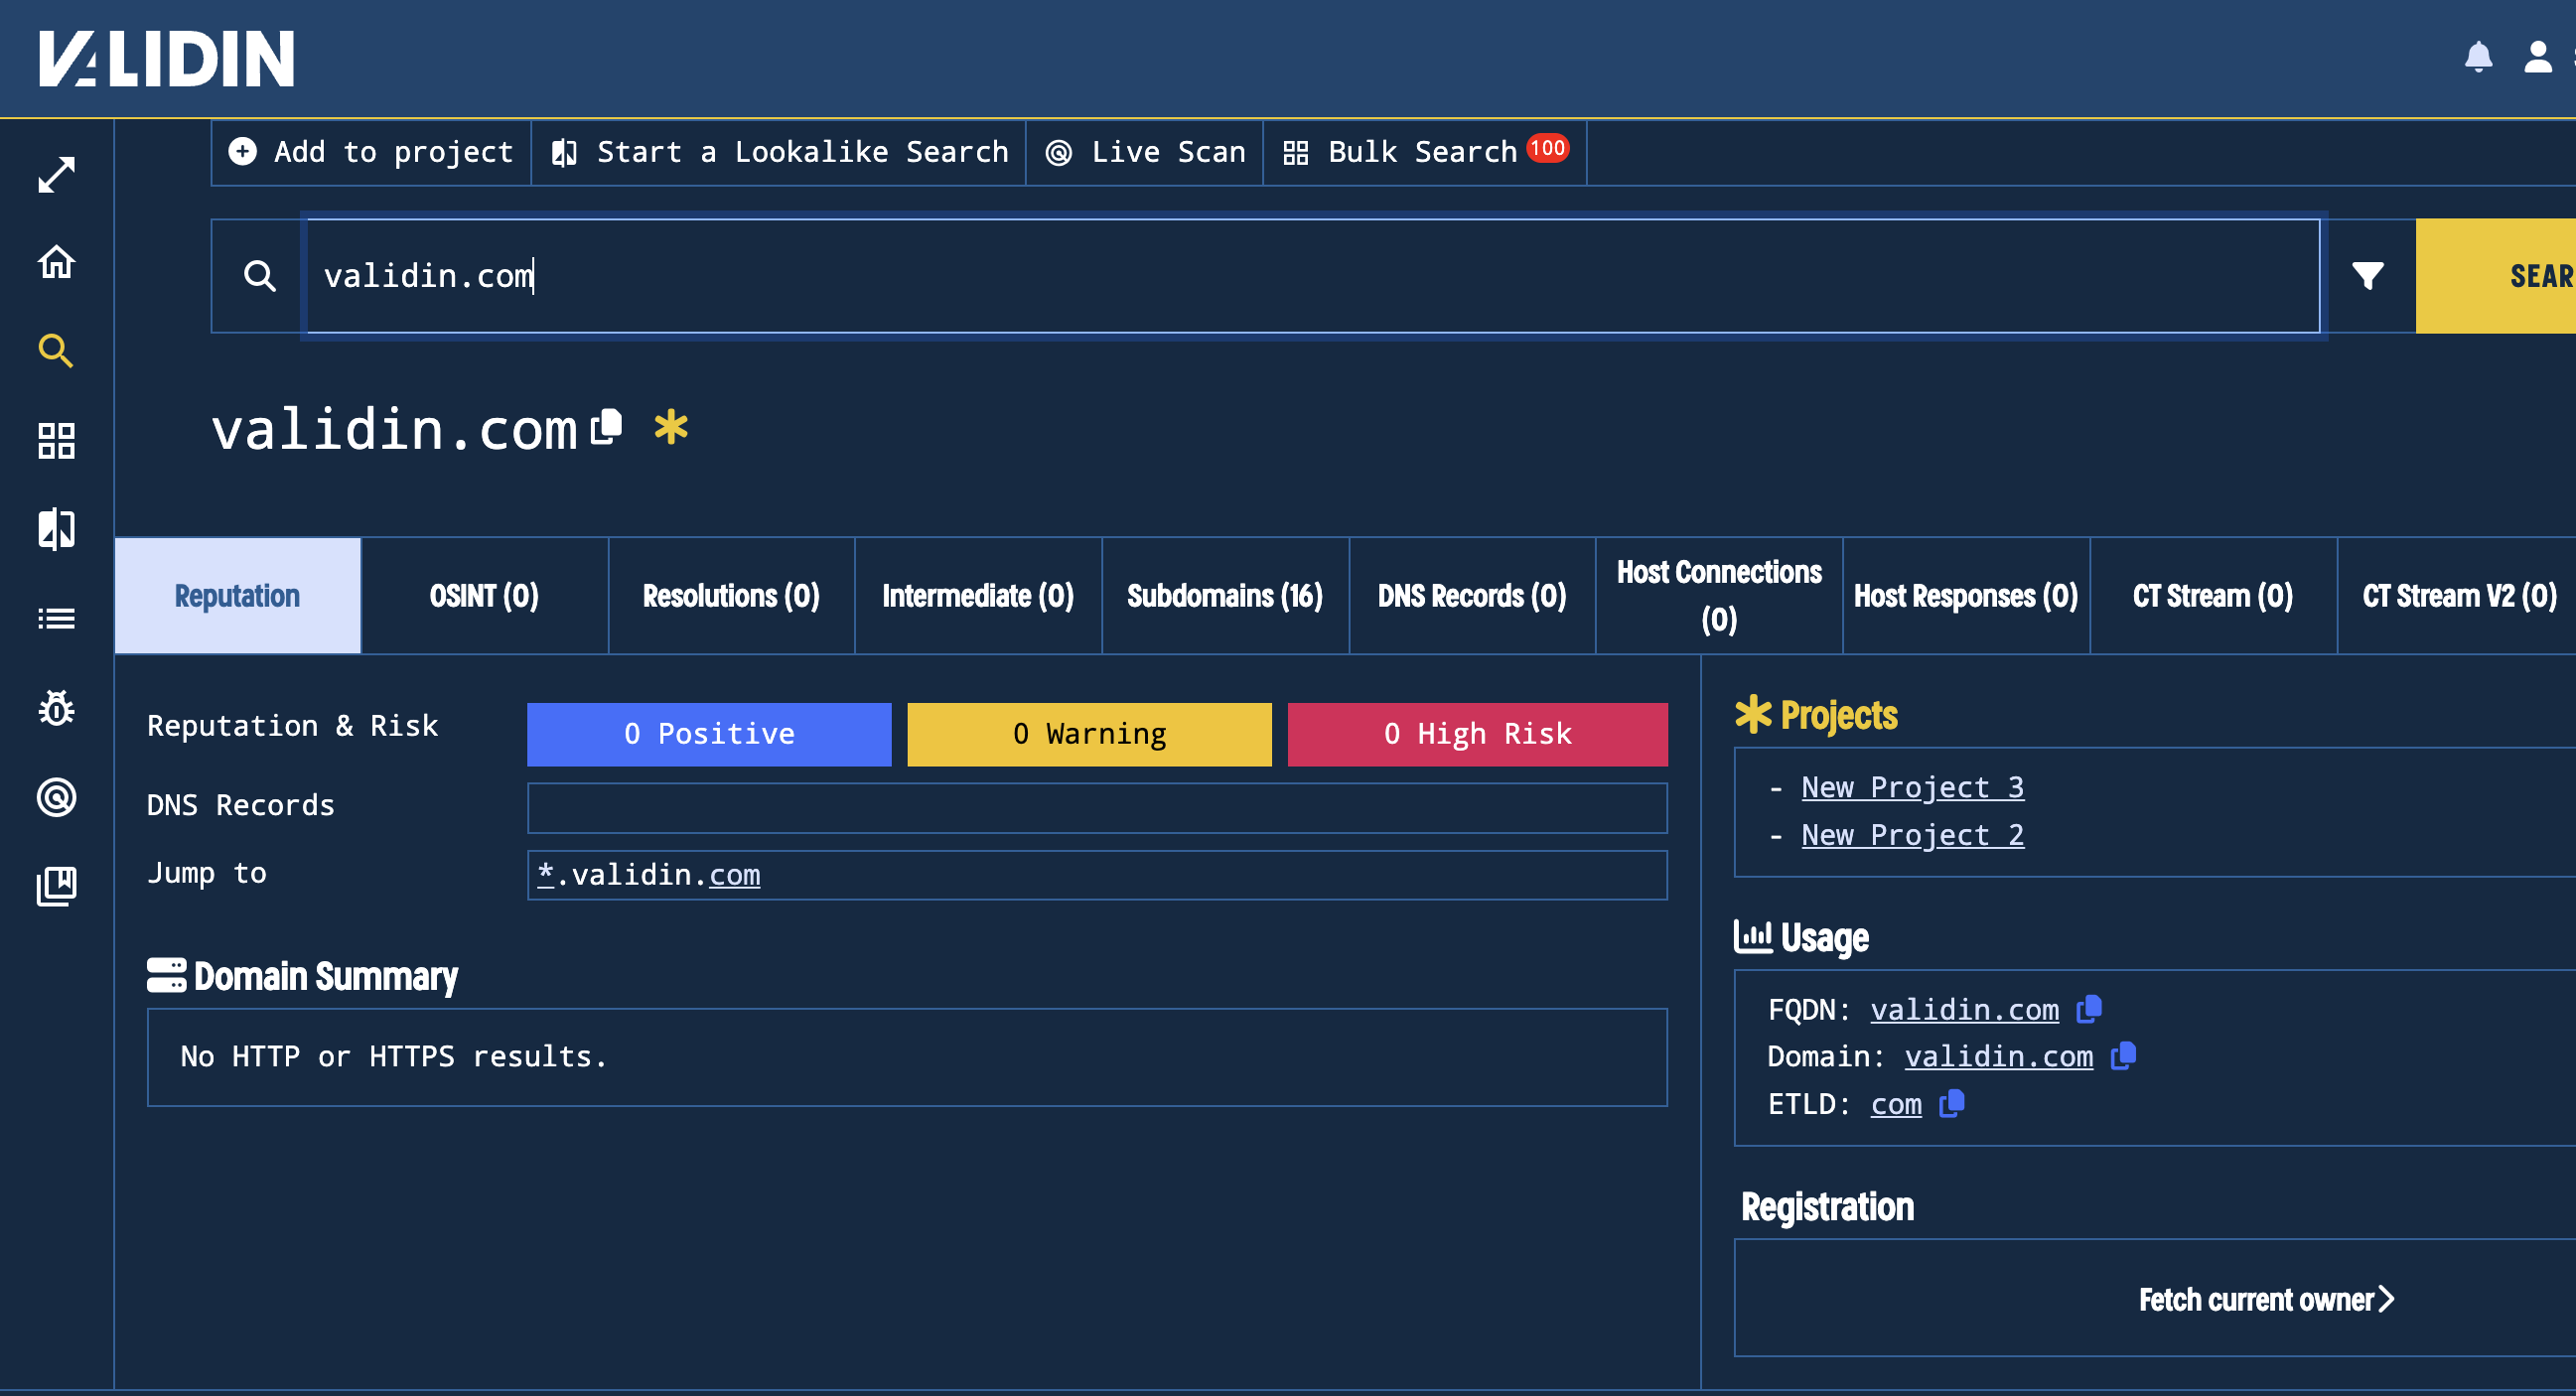Open the Live Scan target sidebar icon
The height and width of the screenshot is (1396, 2576).
pyautogui.click(x=56, y=797)
